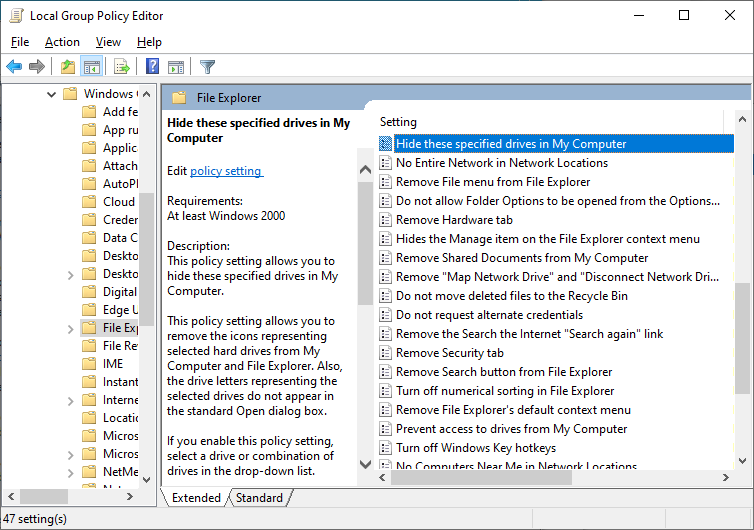Expand the Desktop Window Manager tree node arrow

coord(69,274)
